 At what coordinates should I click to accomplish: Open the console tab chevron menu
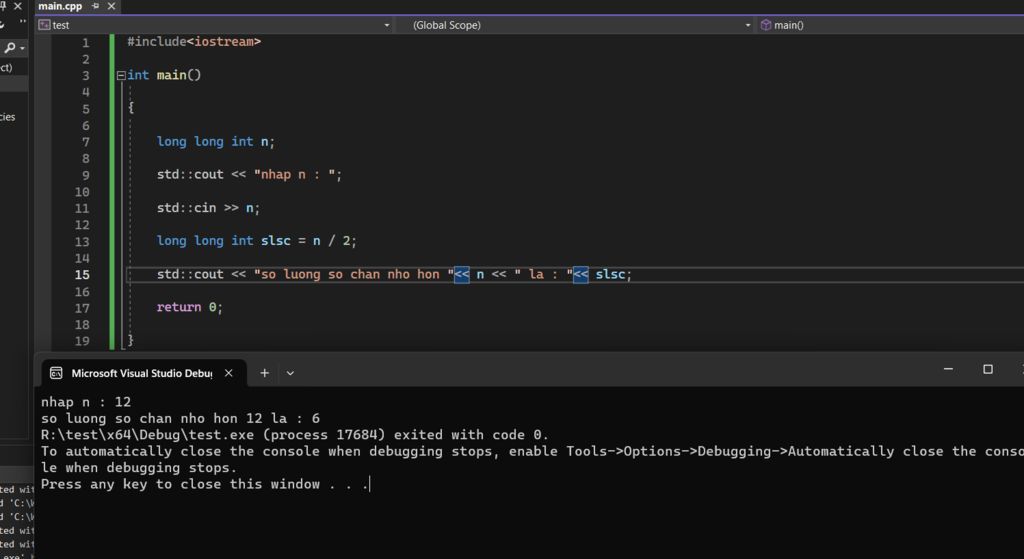coord(290,373)
